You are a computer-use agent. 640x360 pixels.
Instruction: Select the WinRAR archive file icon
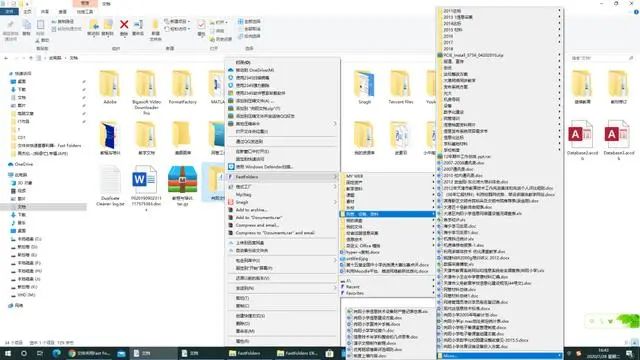coord(182,180)
